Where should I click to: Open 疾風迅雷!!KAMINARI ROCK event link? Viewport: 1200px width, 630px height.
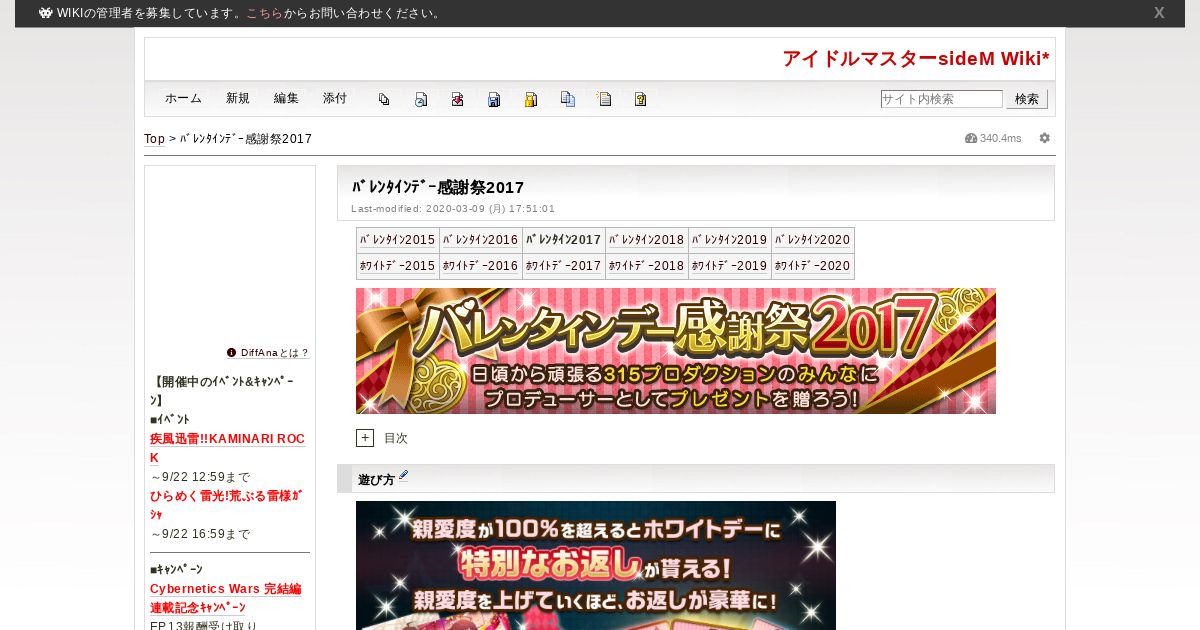point(227,448)
